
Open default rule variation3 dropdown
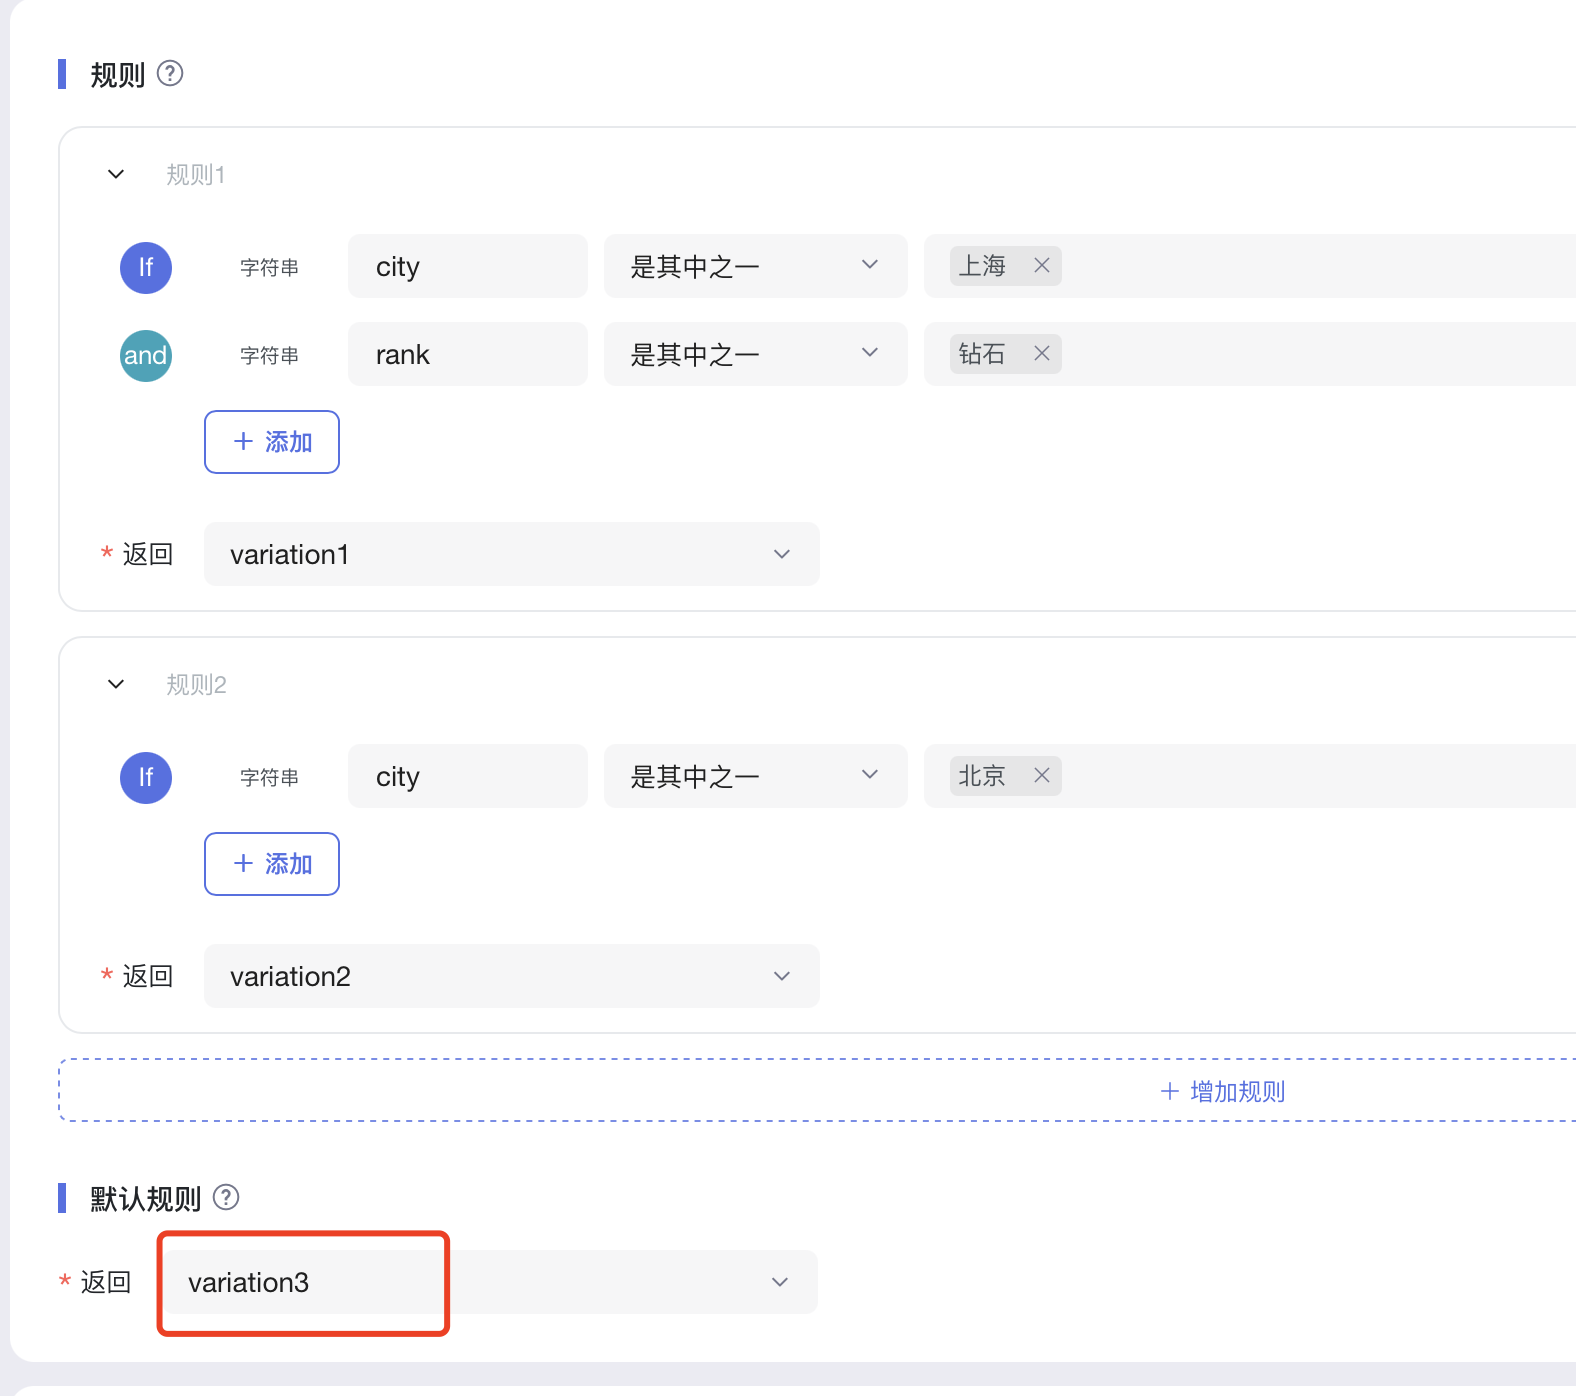[x=490, y=1282]
